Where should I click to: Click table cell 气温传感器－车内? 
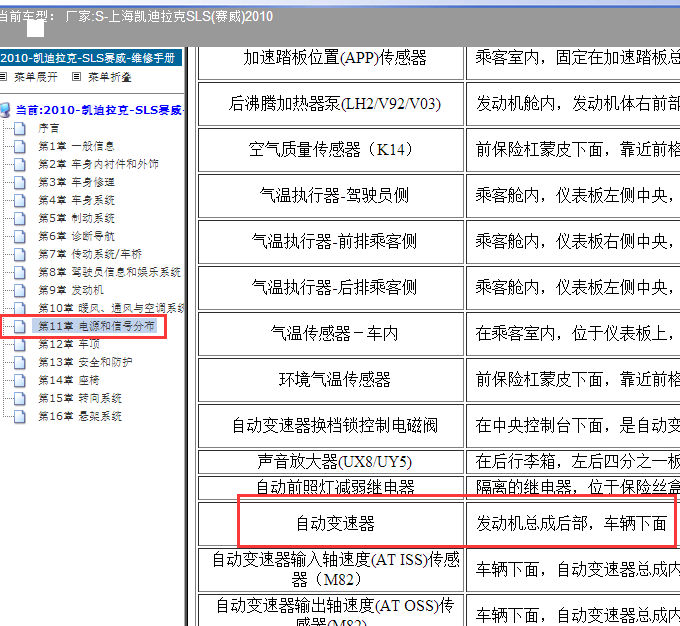point(331,334)
